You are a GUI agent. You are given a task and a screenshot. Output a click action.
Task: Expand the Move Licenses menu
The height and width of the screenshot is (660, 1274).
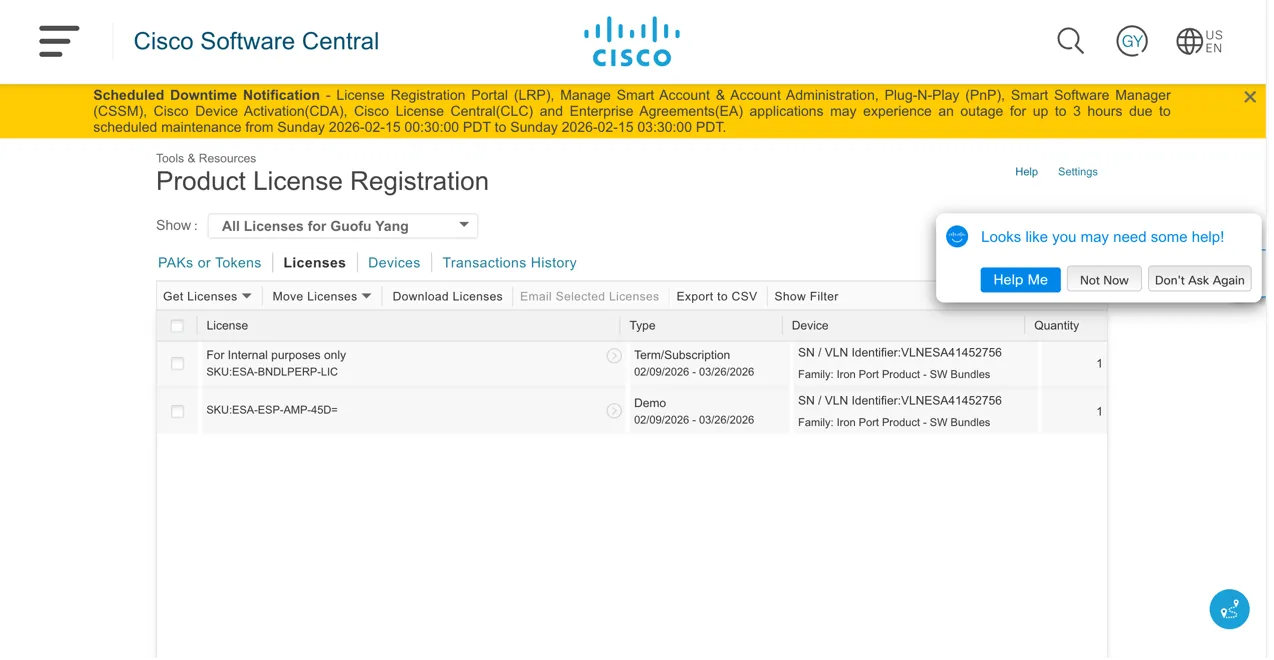coord(321,296)
